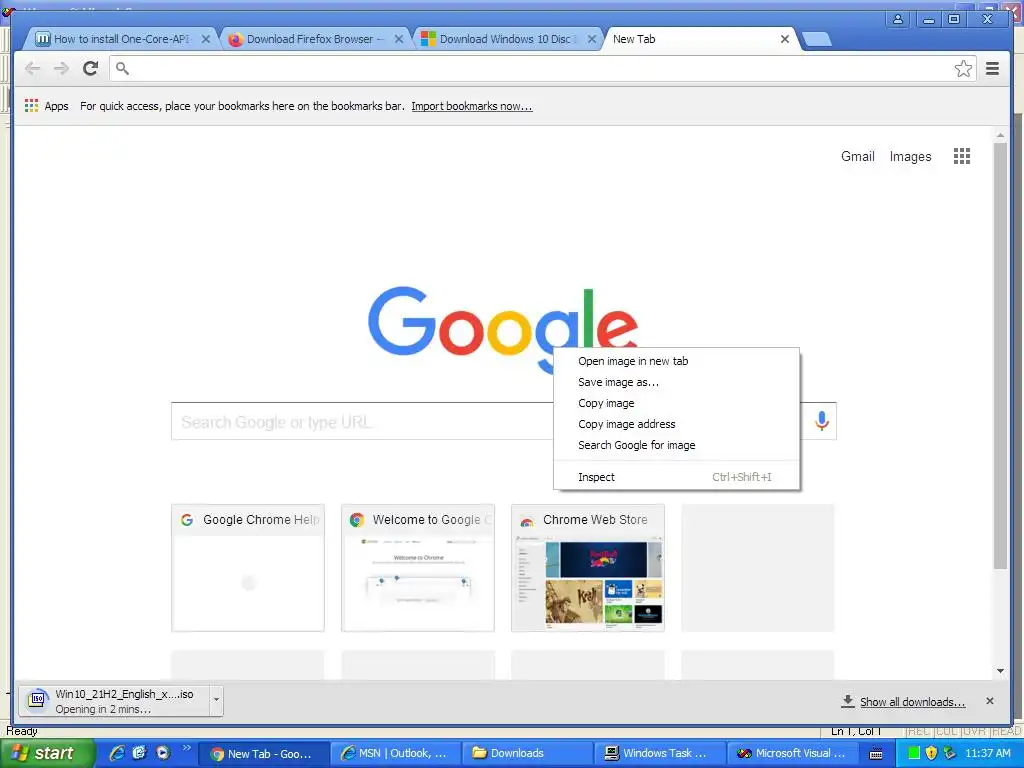
Task: Click the Chrome user profile button
Action: (x=898, y=20)
